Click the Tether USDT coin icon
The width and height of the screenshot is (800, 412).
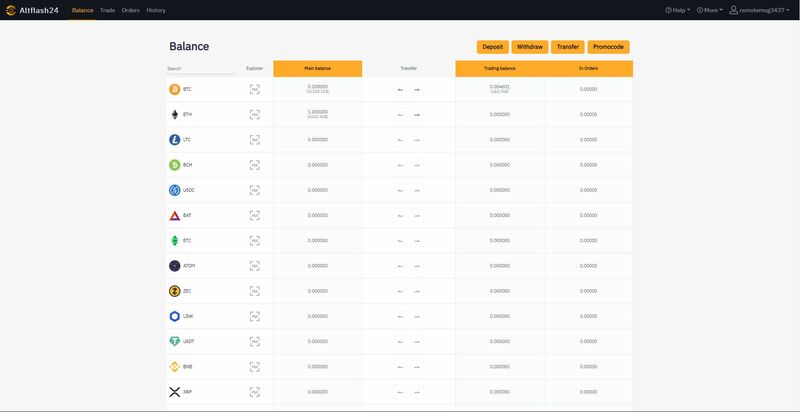[x=174, y=342]
